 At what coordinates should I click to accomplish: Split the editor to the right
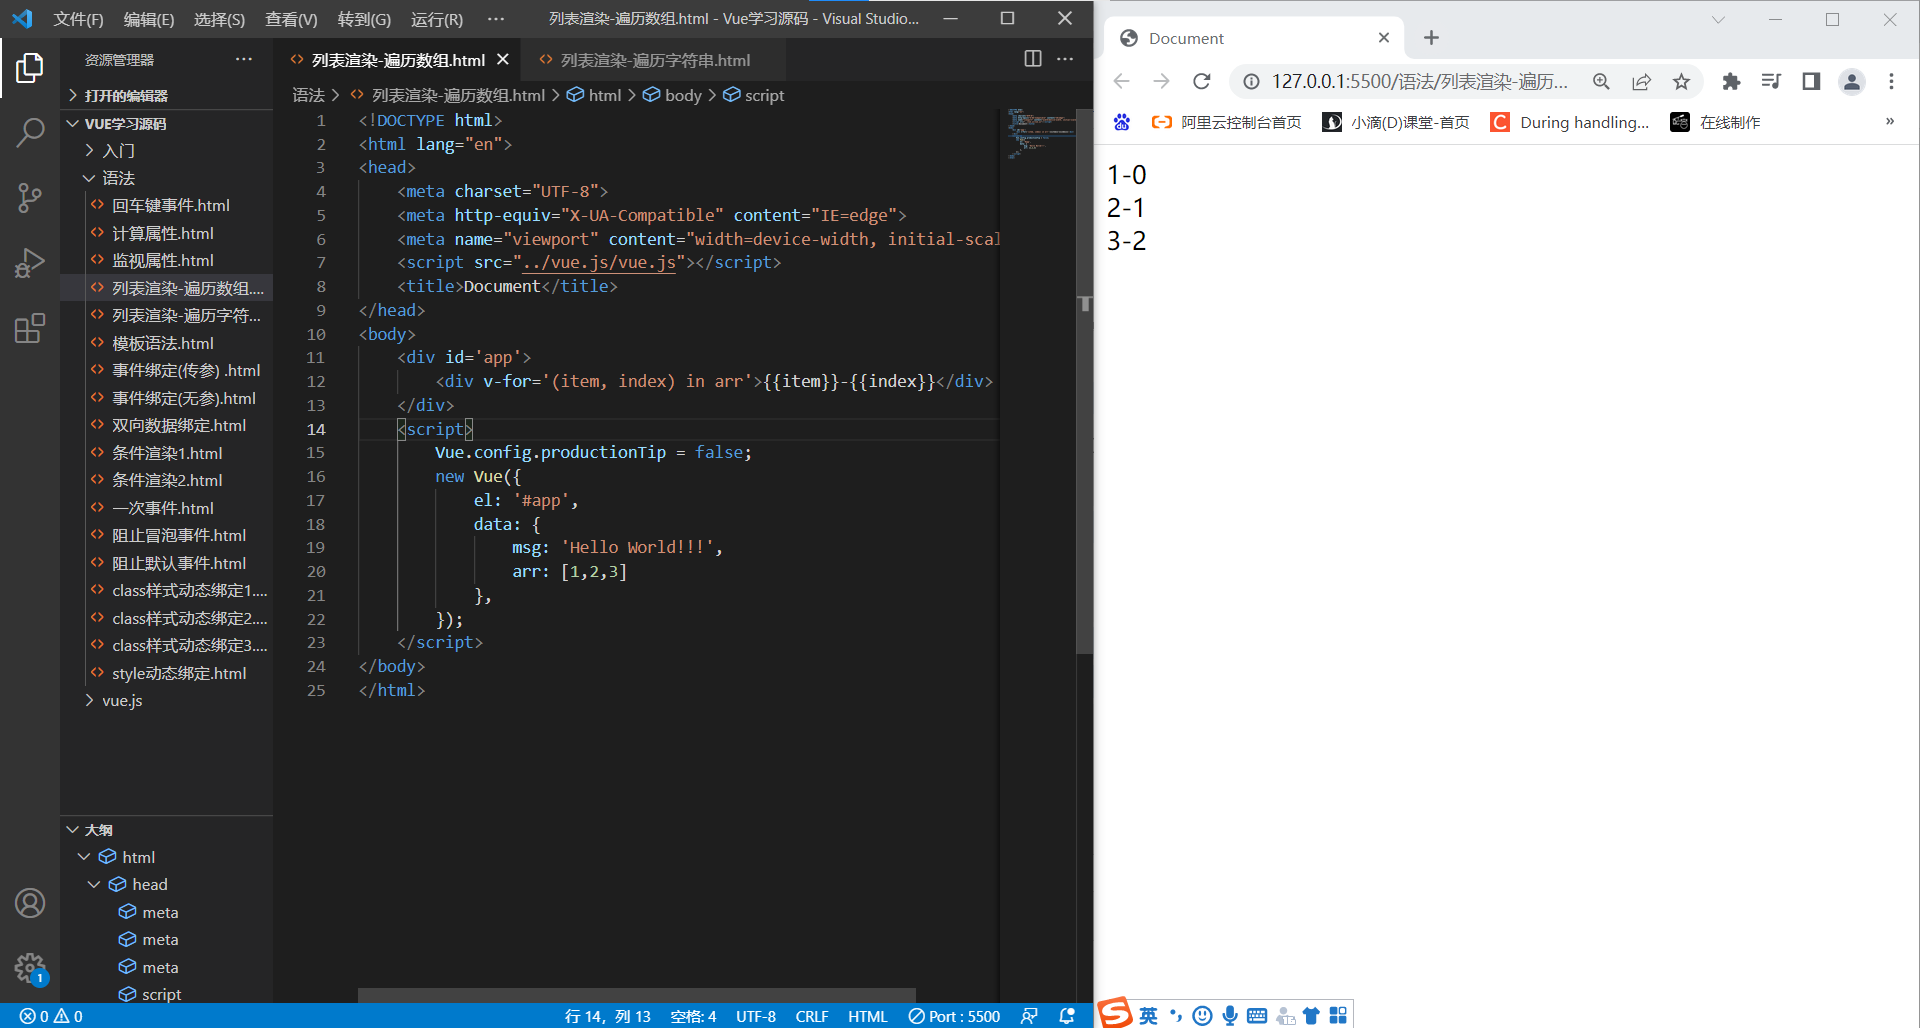tap(1033, 59)
